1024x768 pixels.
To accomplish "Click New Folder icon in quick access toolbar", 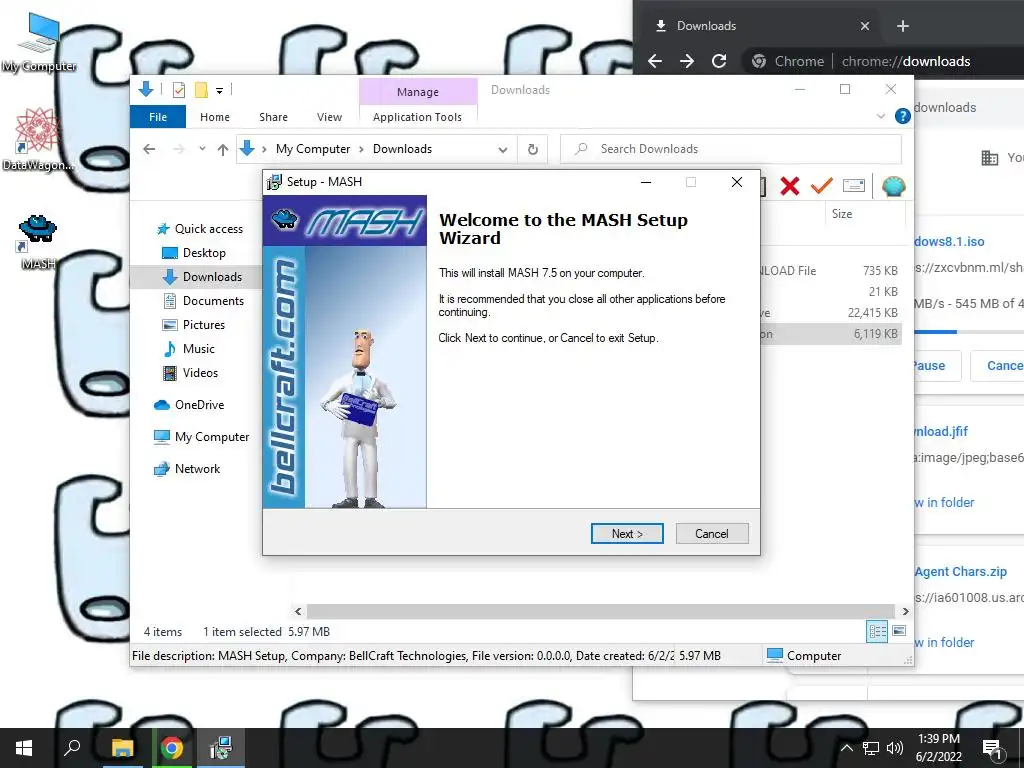I will [201, 90].
